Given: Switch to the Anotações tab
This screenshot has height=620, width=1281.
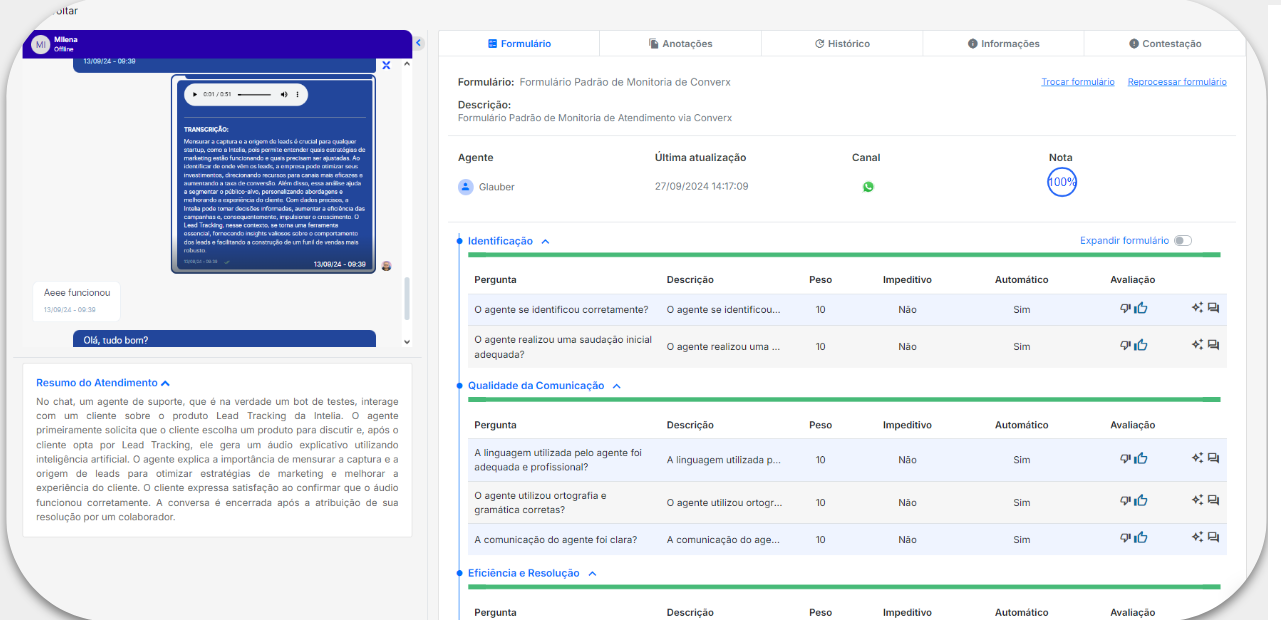Looking at the screenshot, I should (x=680, y=44).
